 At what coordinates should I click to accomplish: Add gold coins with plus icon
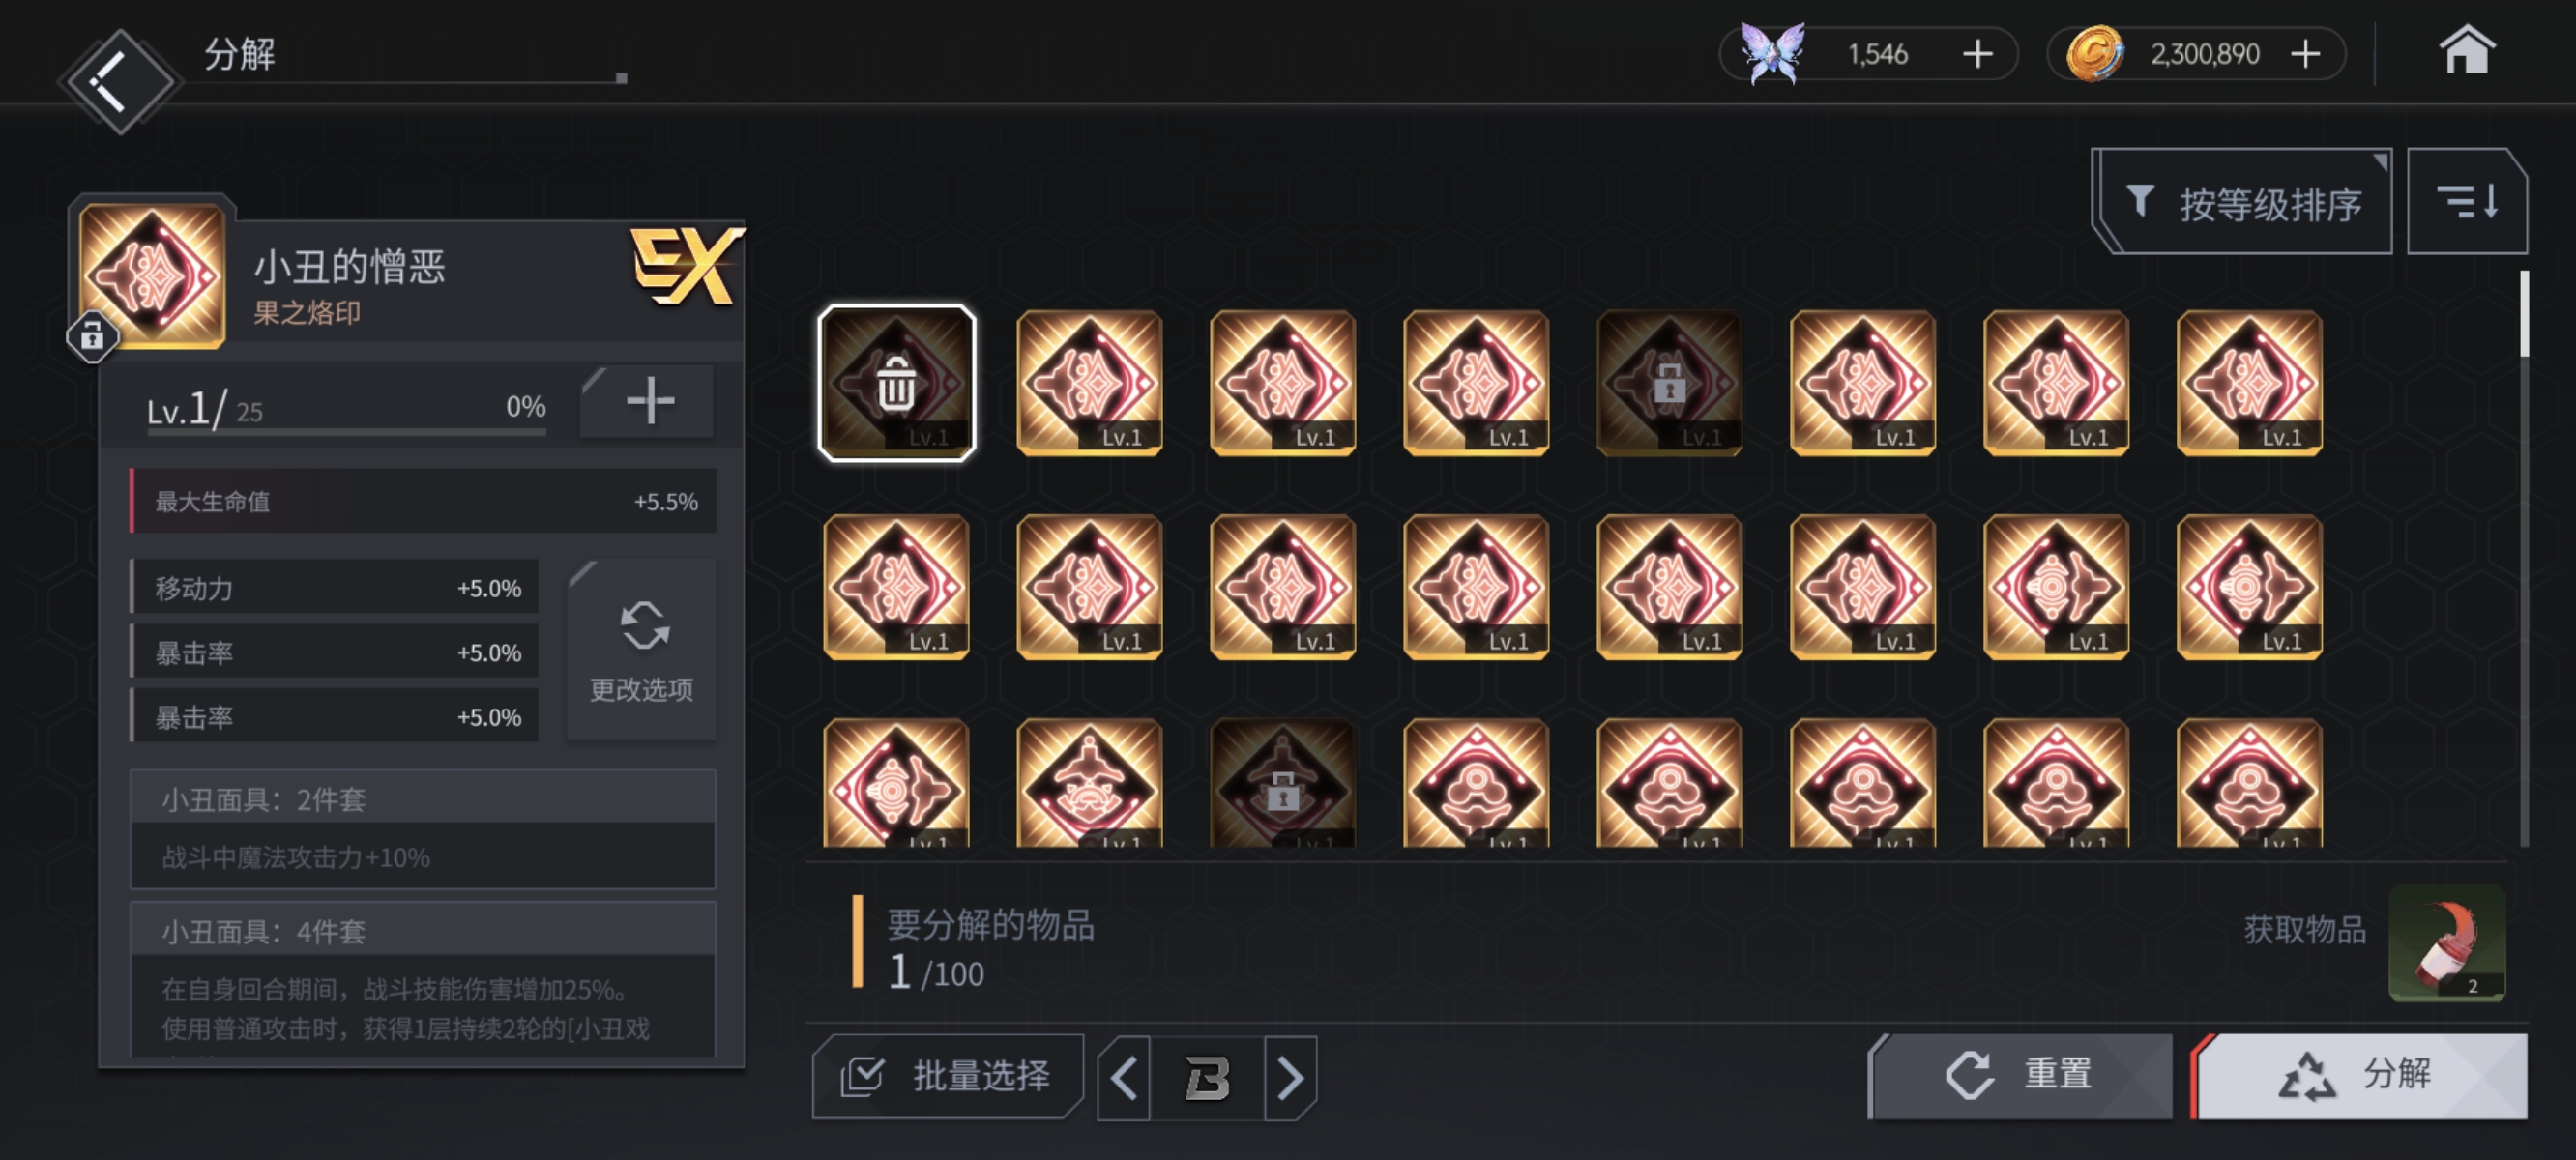[x=2305, y=54]
